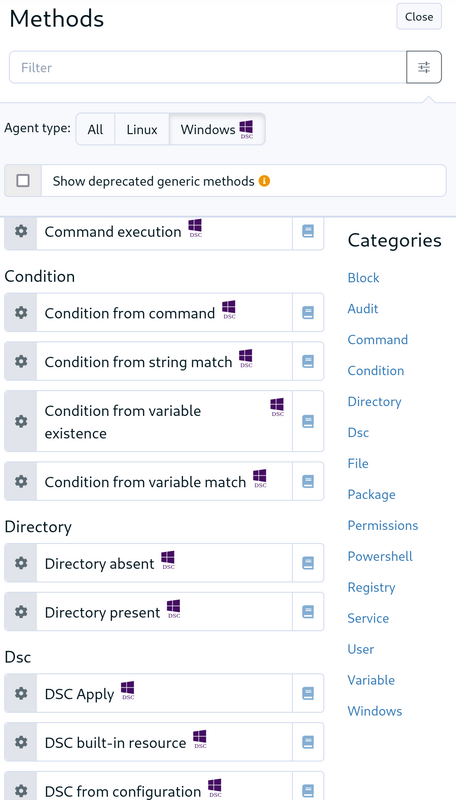The image size is (456, 800).
Task: Jump to the Registry category
Action: click(x=371, y=587)
